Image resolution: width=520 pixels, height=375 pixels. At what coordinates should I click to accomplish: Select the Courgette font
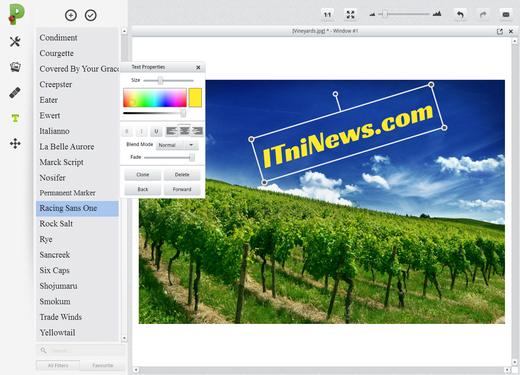[x=77, y=53]
